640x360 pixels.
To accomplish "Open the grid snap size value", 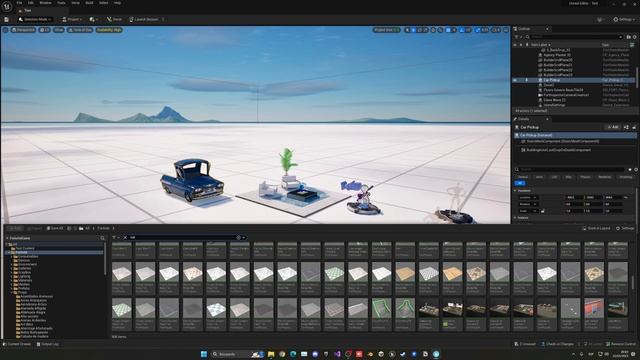I will click(454, 30).
